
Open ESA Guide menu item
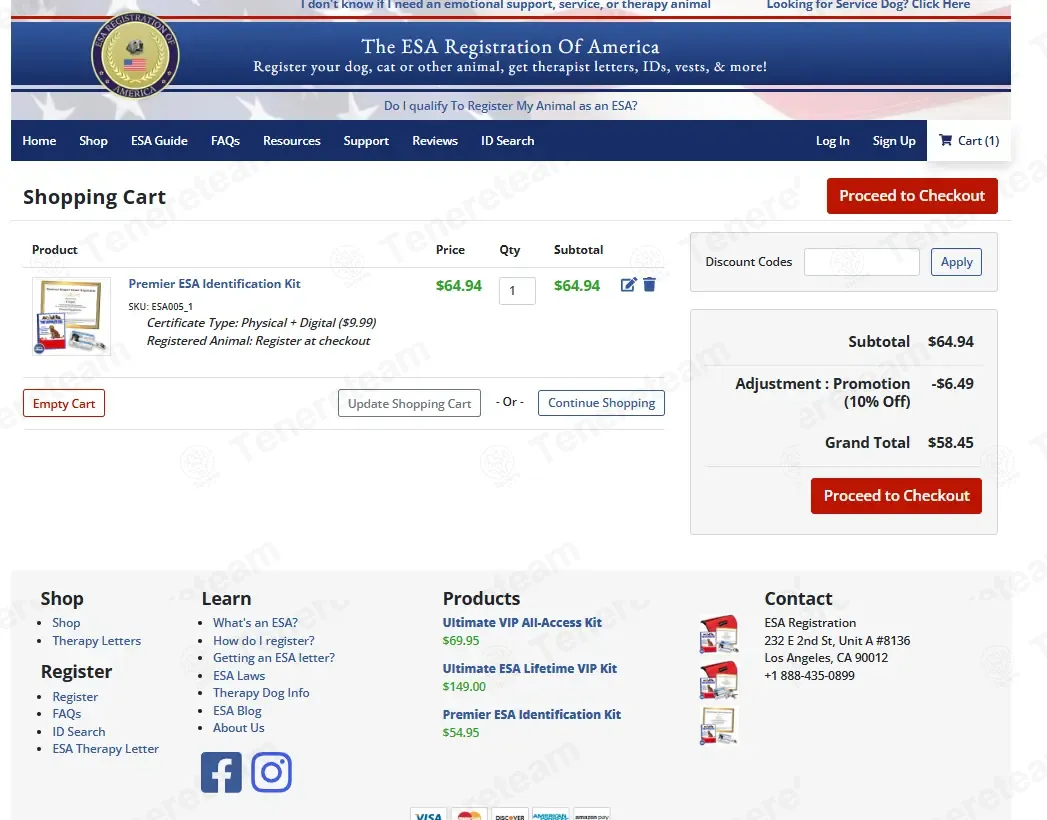pos(159,141)
